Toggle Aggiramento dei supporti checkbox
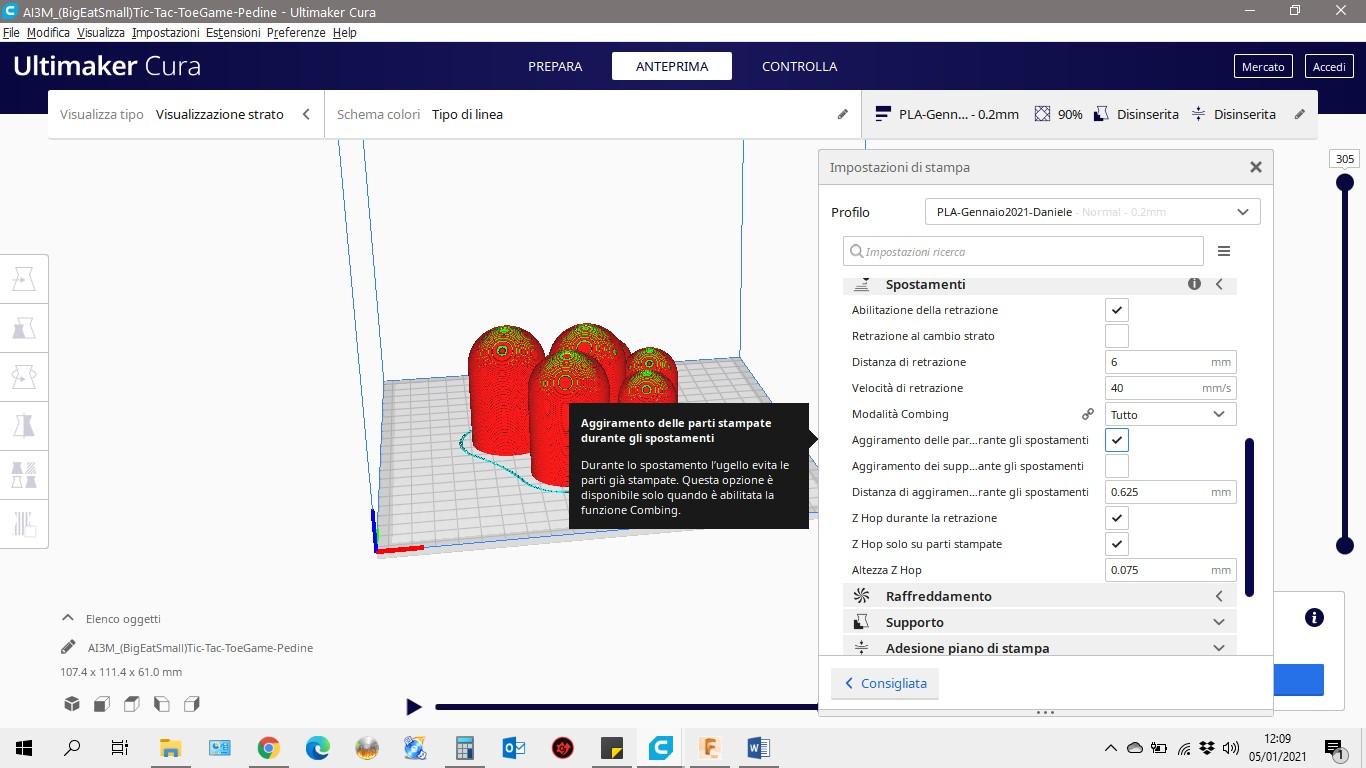 [1117, 466]
